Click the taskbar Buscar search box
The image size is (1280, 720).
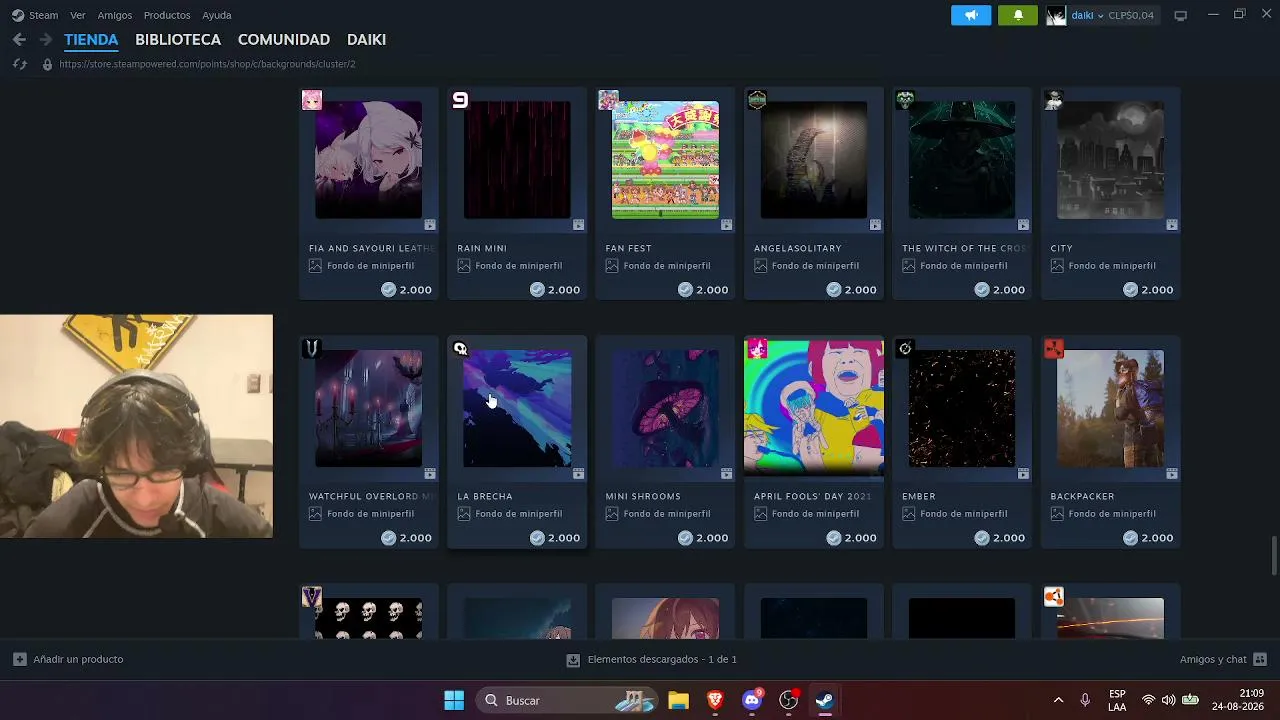565,700
